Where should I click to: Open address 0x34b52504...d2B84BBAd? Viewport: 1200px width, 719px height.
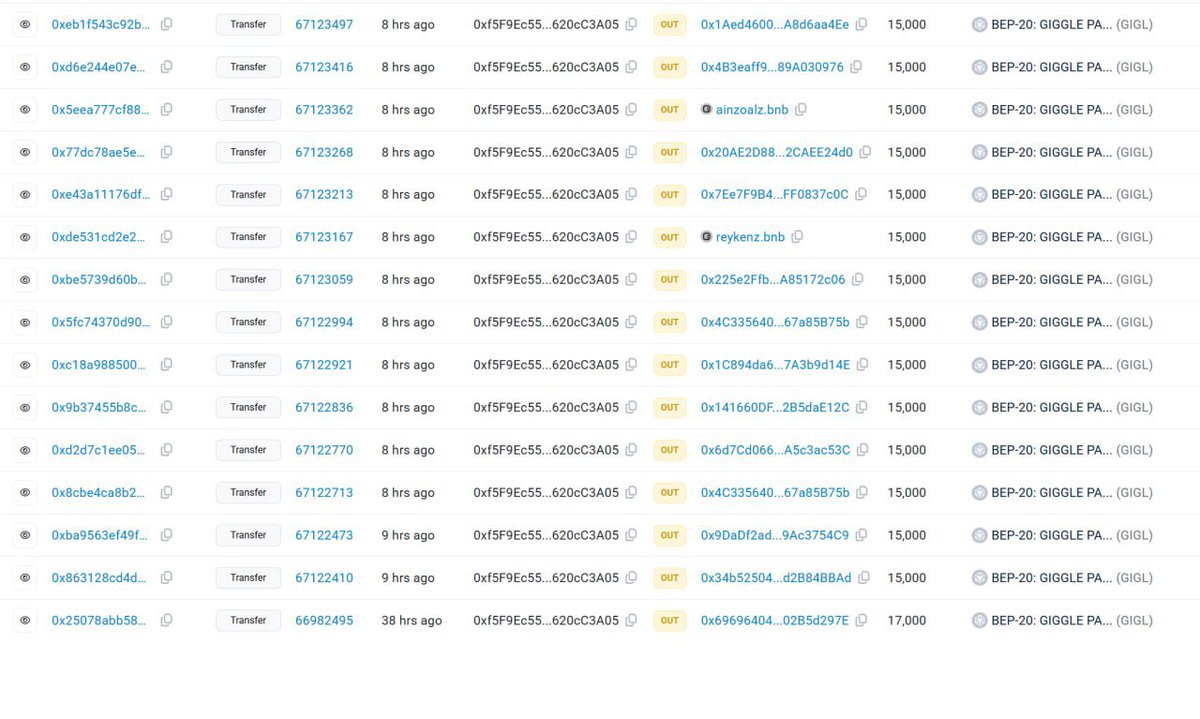776,577
